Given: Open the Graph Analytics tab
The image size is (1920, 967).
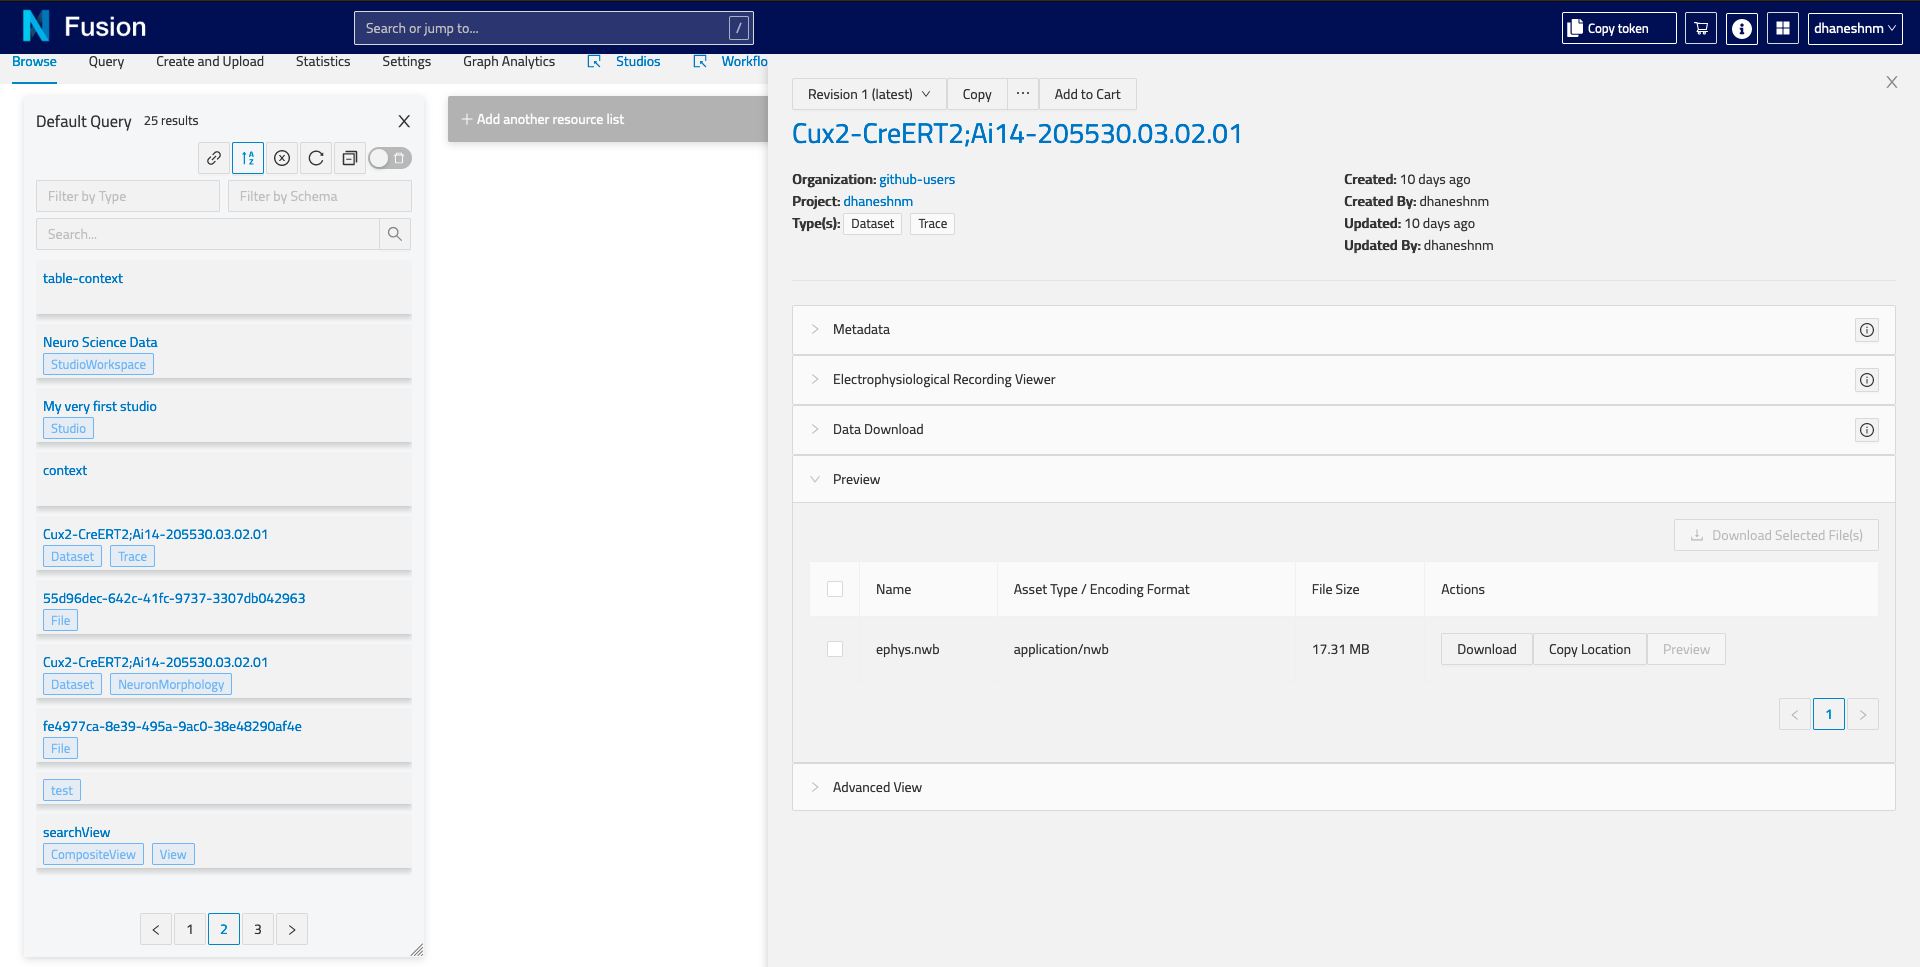Looking at the screenshot, I should pyautogui.click(x=509, y=62).
